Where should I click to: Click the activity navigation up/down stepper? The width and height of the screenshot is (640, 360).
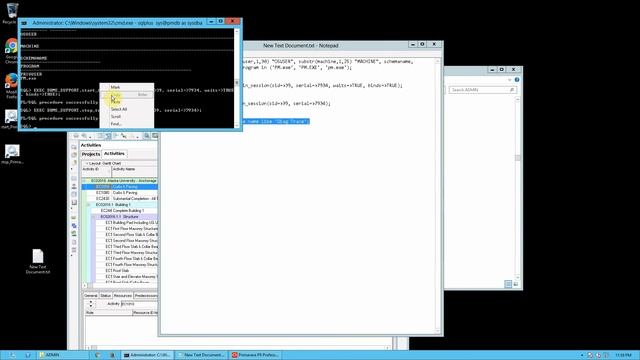(x=91, y=304)
